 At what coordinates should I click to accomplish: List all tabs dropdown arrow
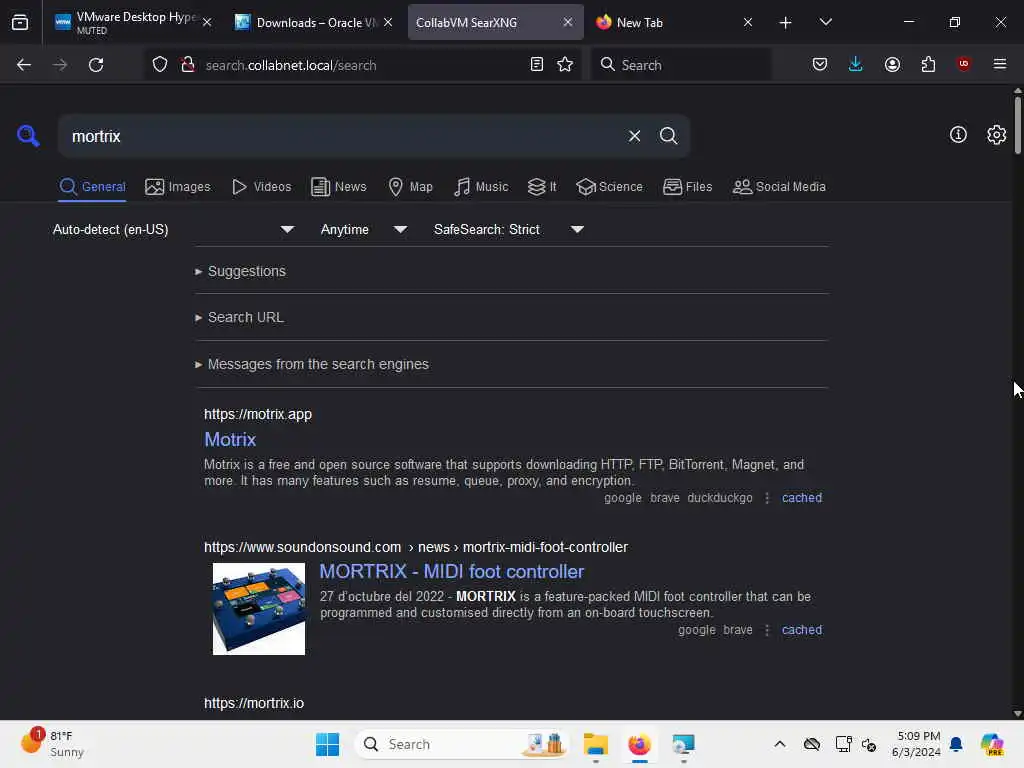[825, 23]
